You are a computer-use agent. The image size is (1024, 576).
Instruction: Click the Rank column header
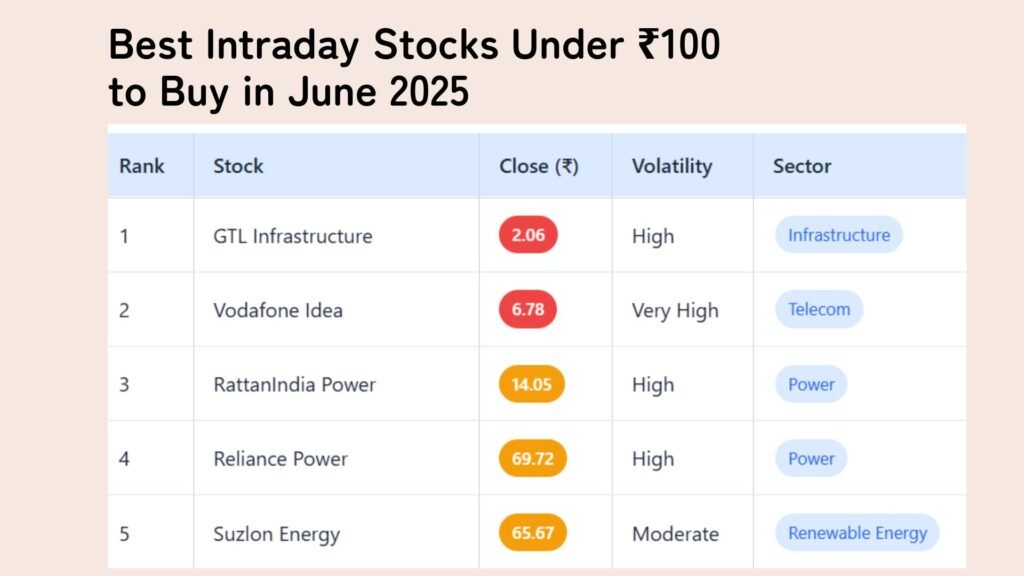pyautogui.click(x=142, y=166)
